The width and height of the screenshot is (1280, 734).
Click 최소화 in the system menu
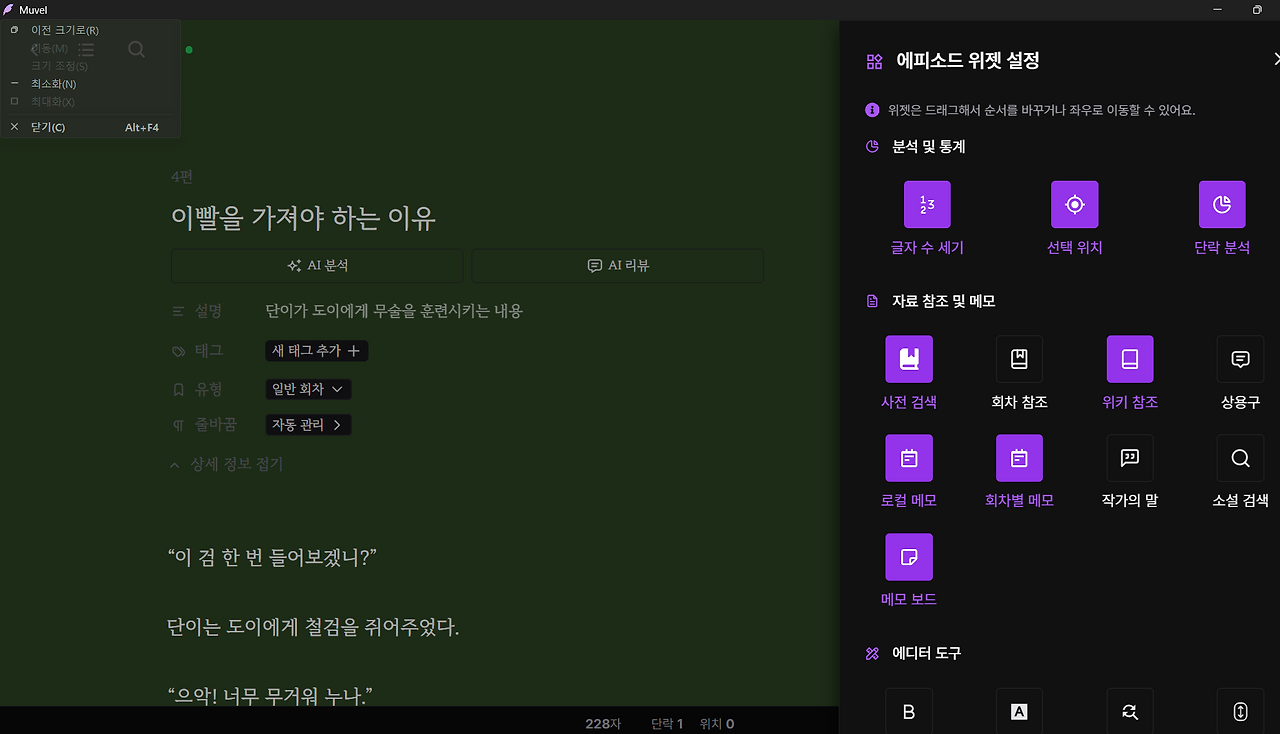51,83
